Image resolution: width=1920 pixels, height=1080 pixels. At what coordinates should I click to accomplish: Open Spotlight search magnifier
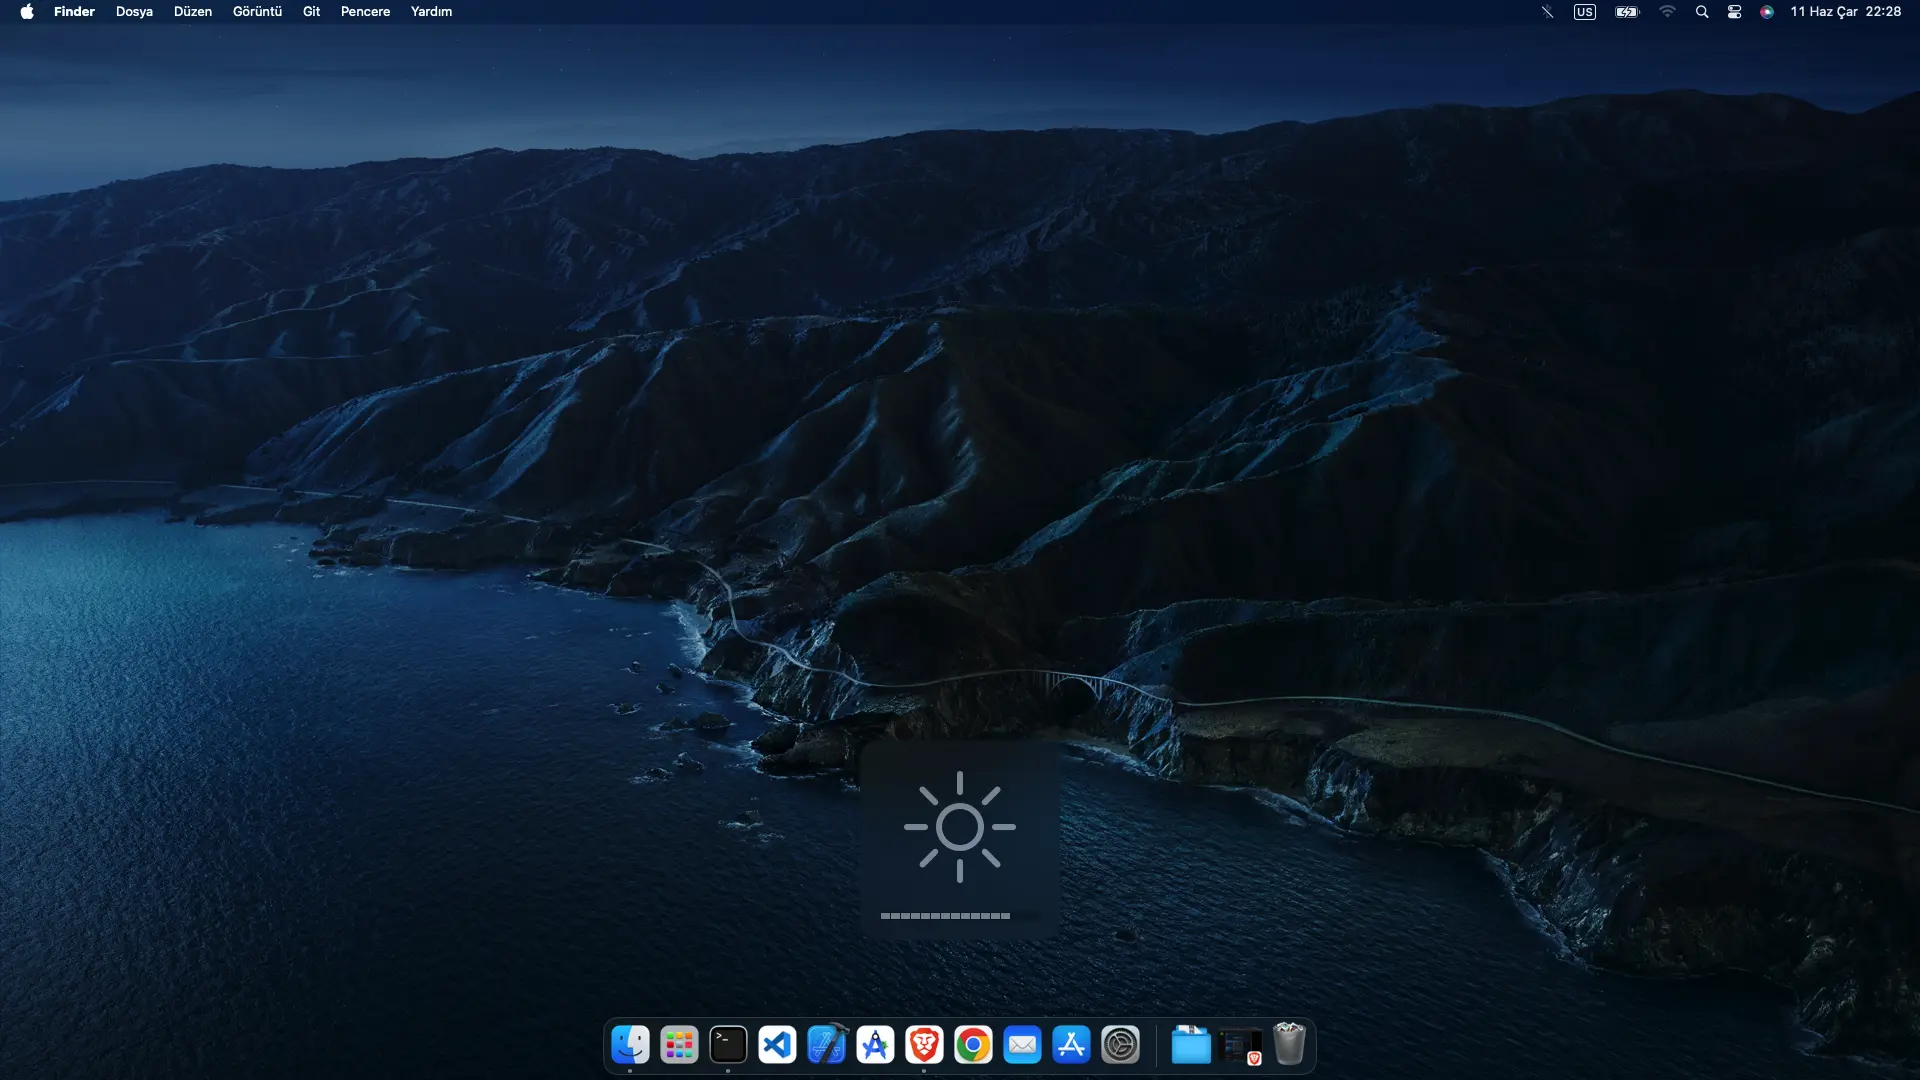[x=1701, y=12]
